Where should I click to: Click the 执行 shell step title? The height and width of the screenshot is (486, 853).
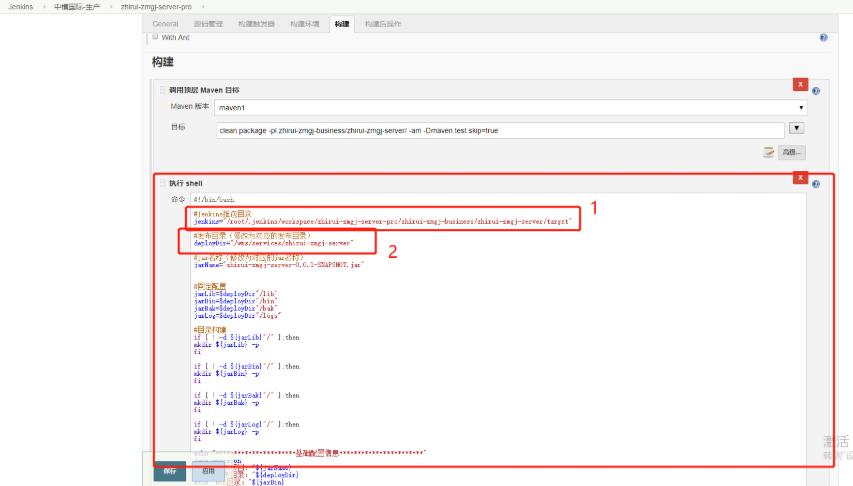(186, 183)
